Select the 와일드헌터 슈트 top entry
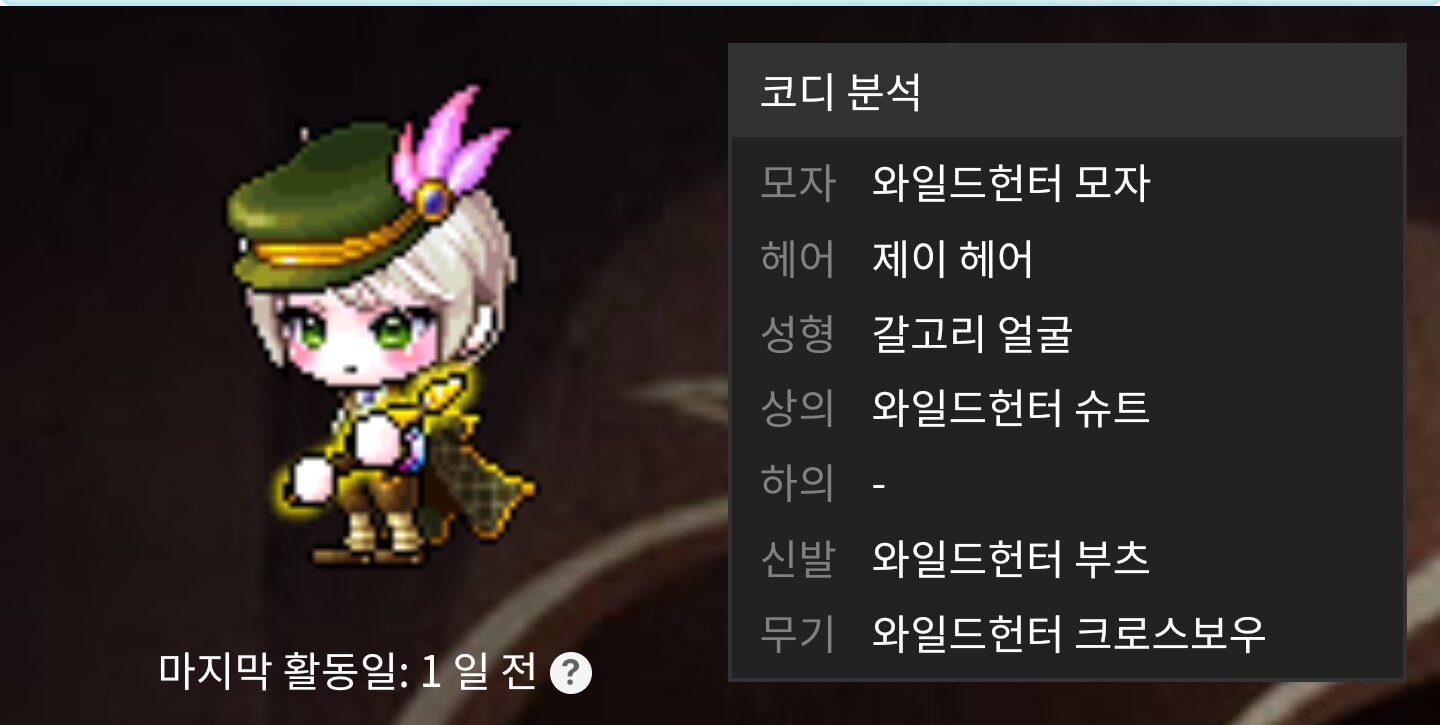Screen dimensions: 1440x725 (1011, 408)
